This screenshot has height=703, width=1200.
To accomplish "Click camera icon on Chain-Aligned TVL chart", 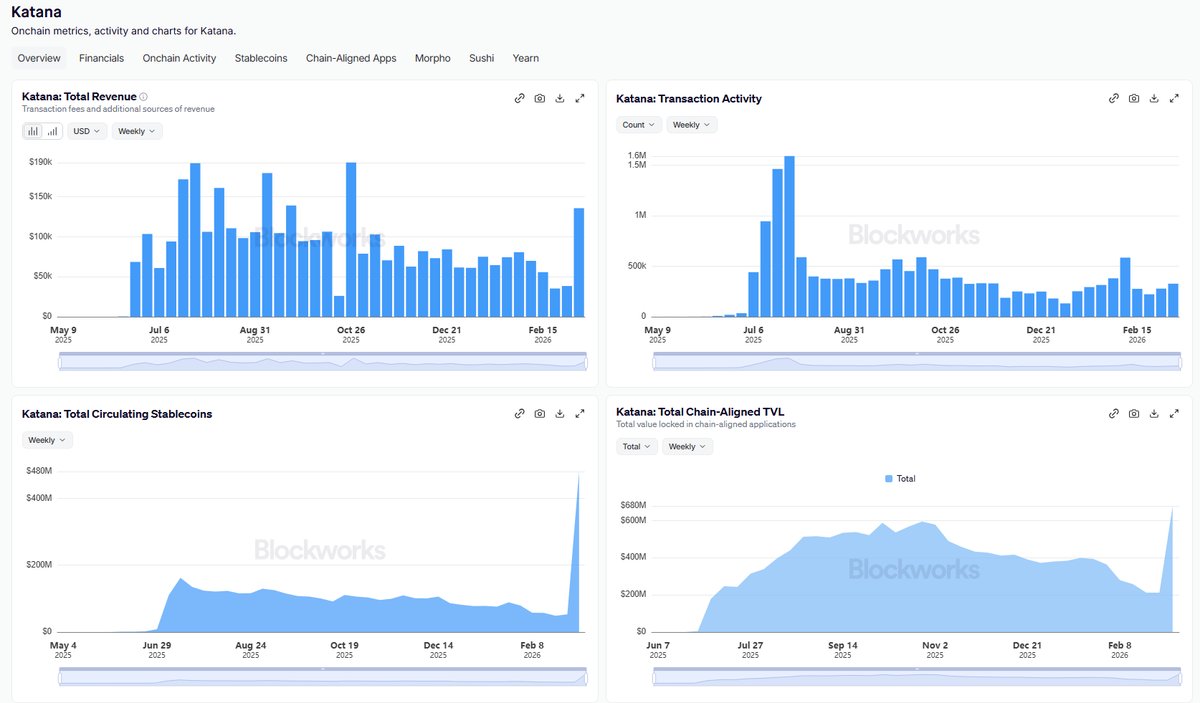I will pyautogui.click(x=1134, y=413).
